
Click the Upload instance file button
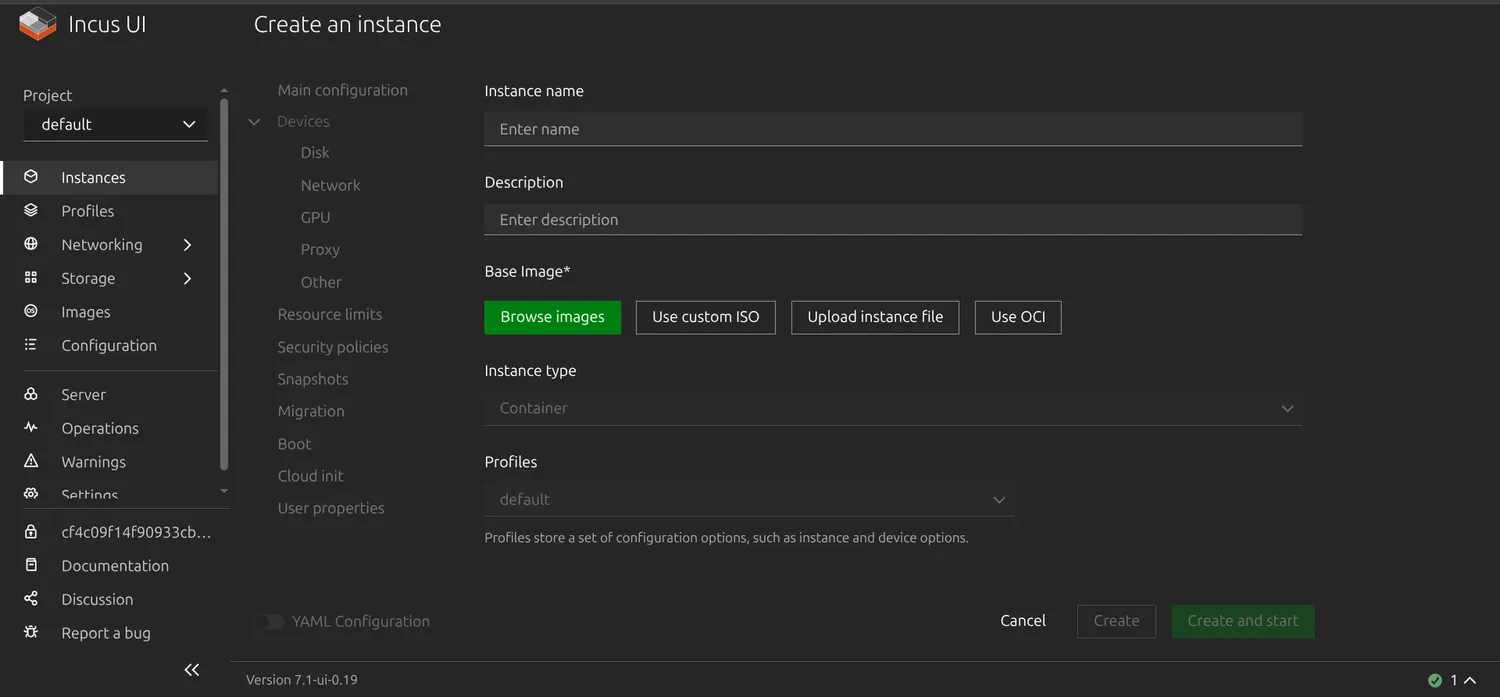click(875, 317)
